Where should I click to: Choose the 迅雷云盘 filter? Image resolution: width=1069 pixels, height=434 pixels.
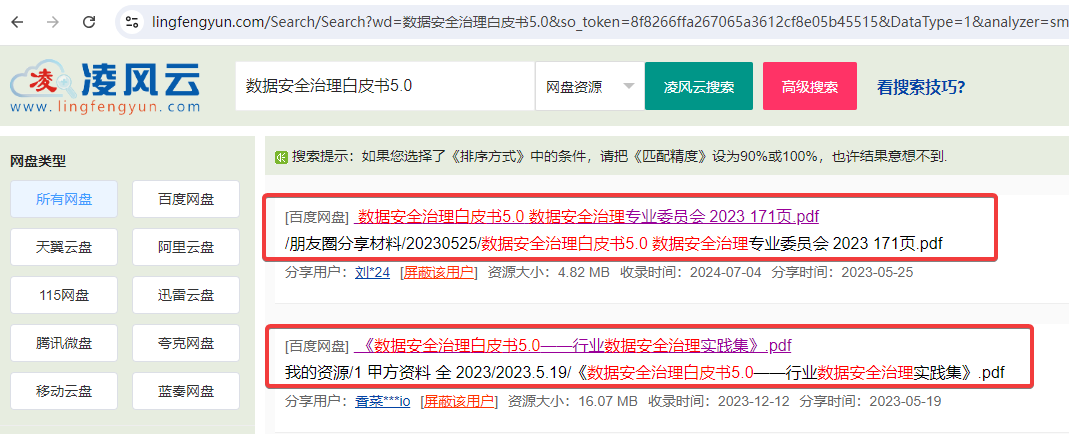click(x=186, y=295)
